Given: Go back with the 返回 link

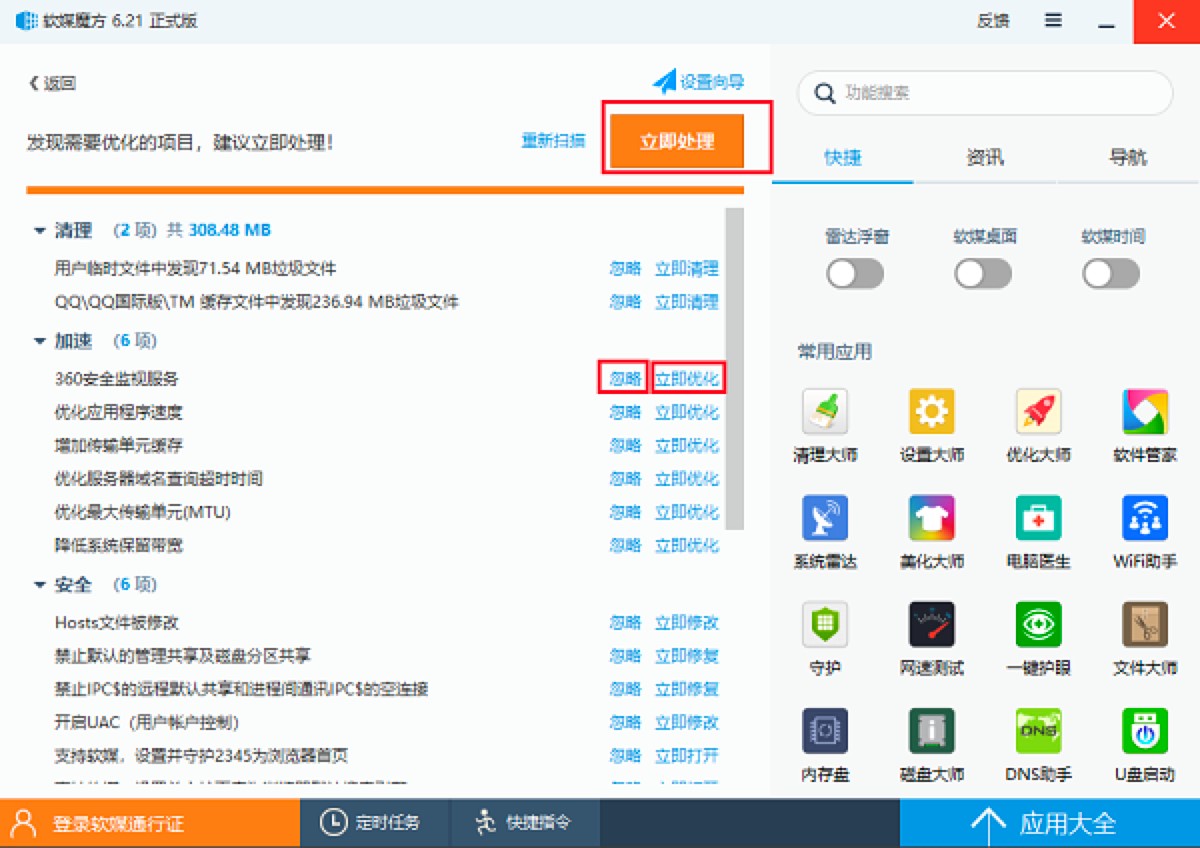Looking at the screenshot, I should coord(52,84).
